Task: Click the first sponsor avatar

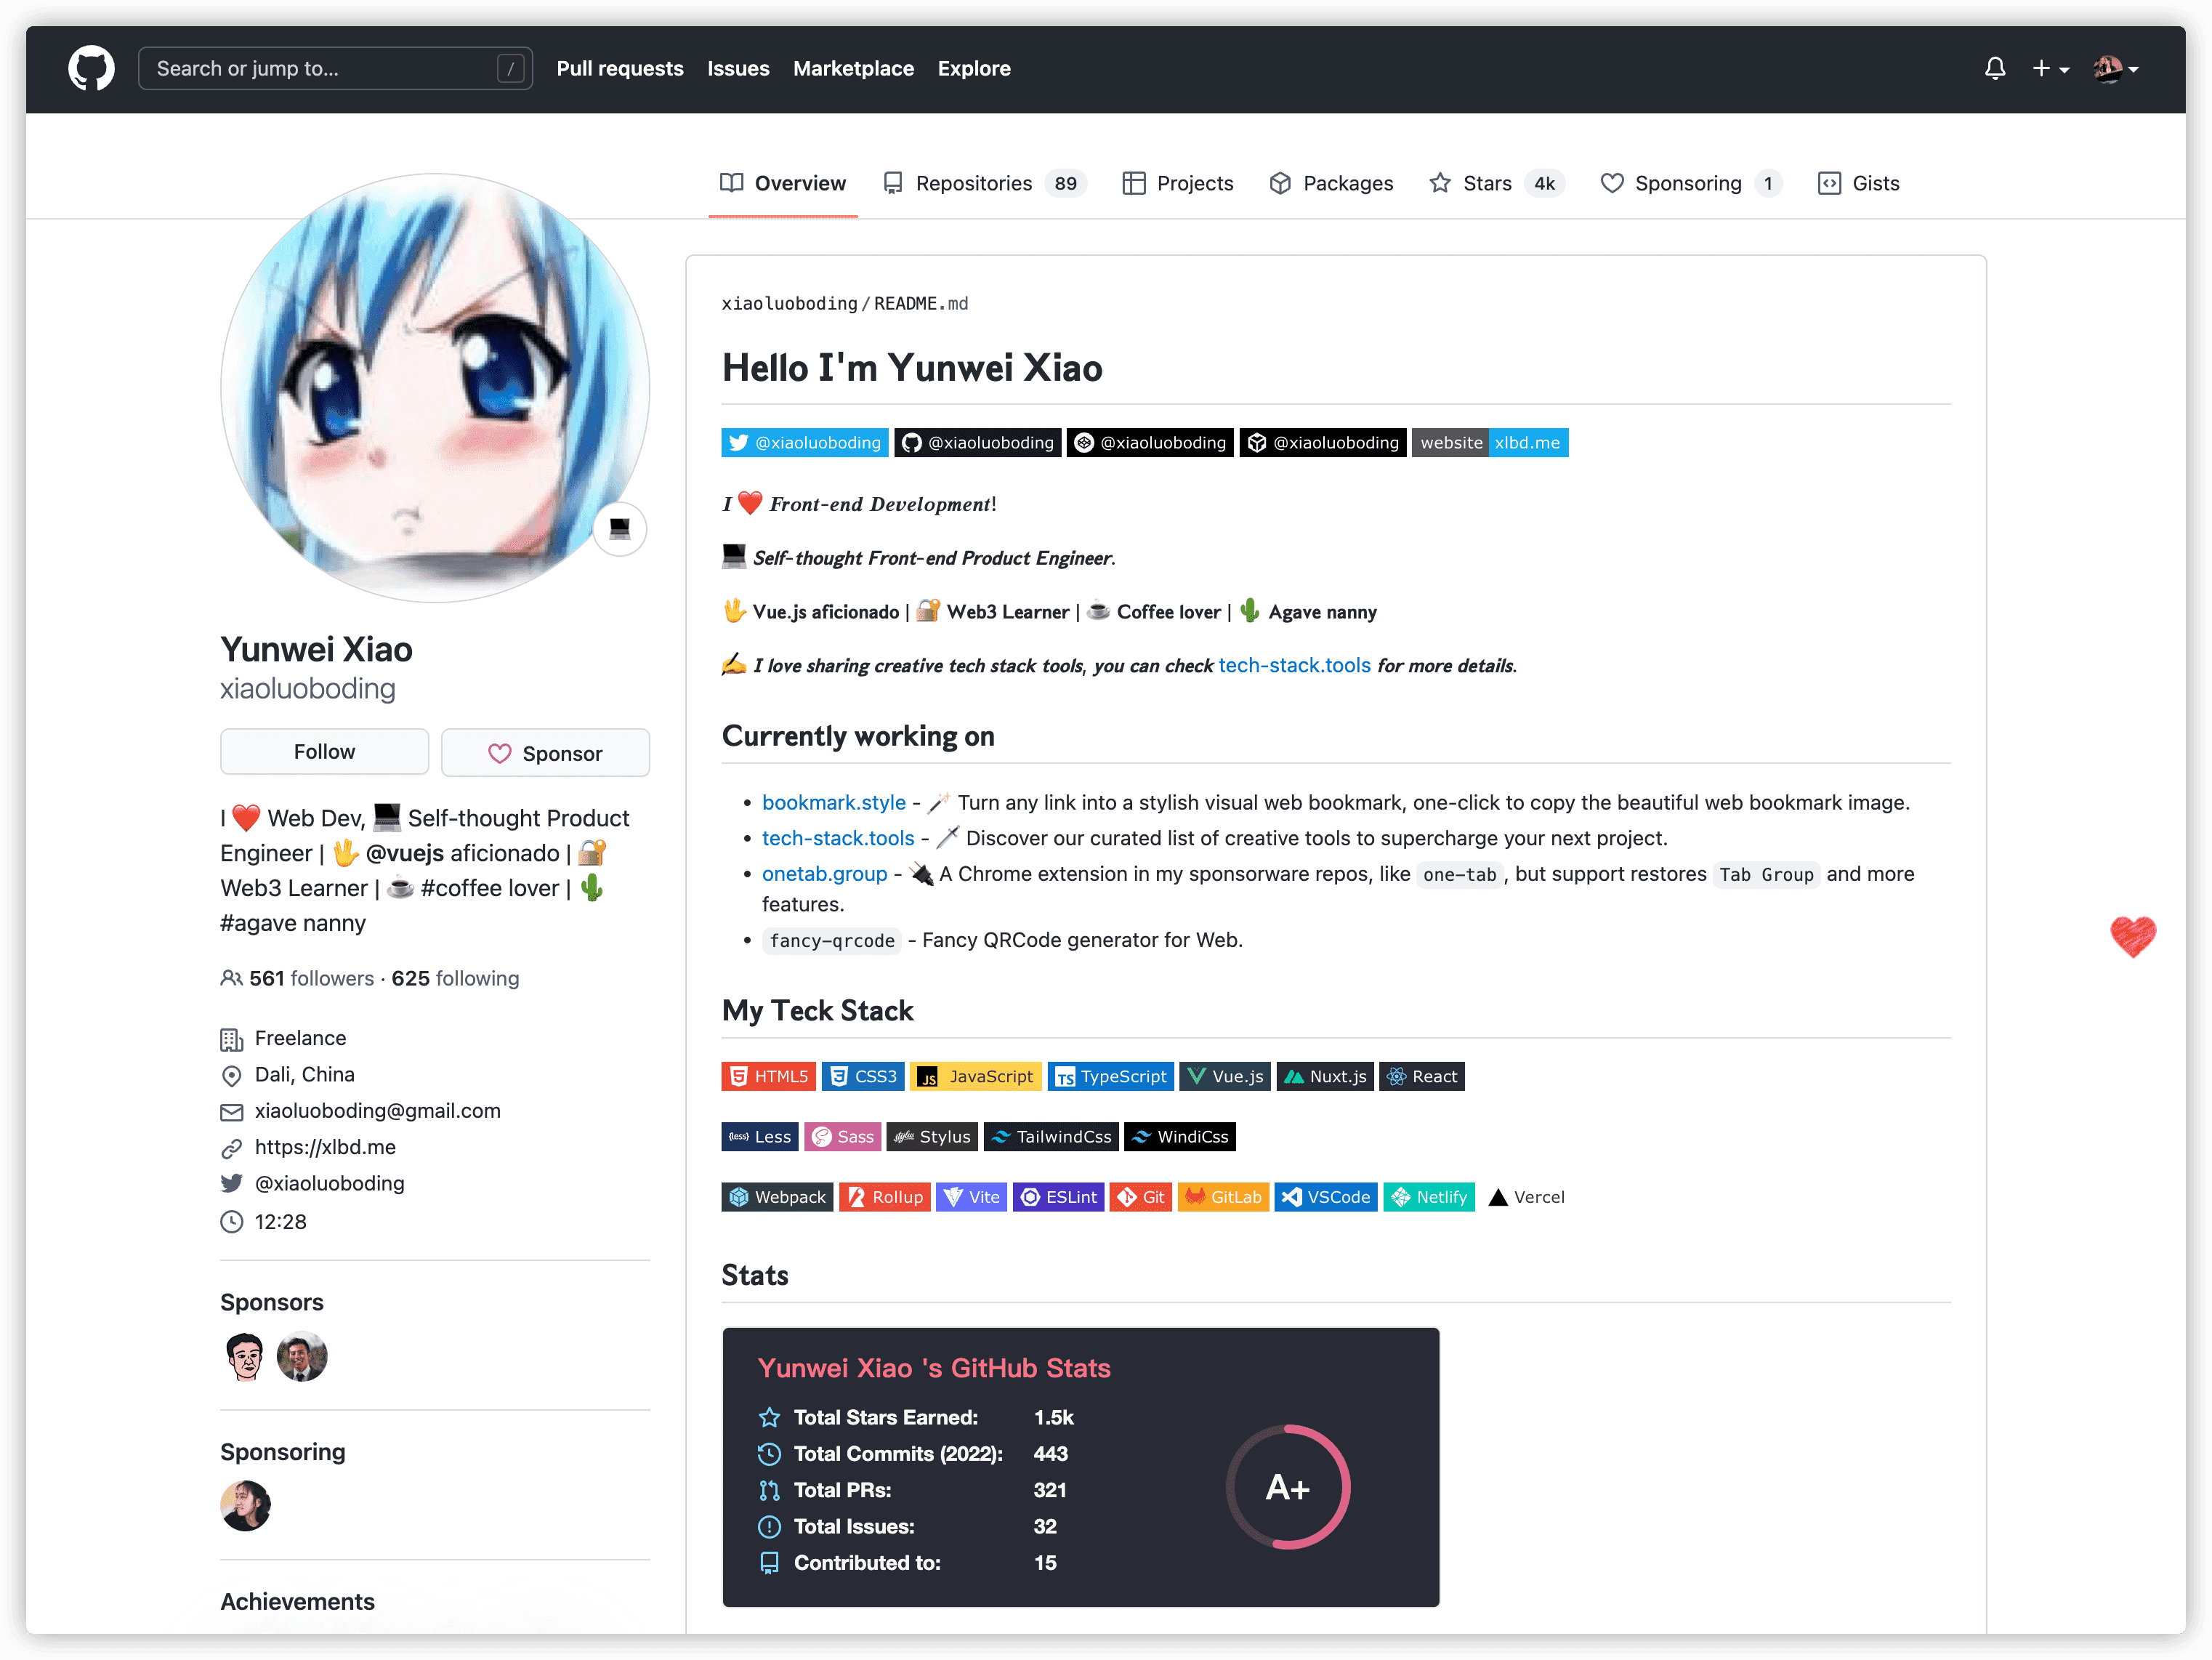Action: click(x=245, y=1357)
